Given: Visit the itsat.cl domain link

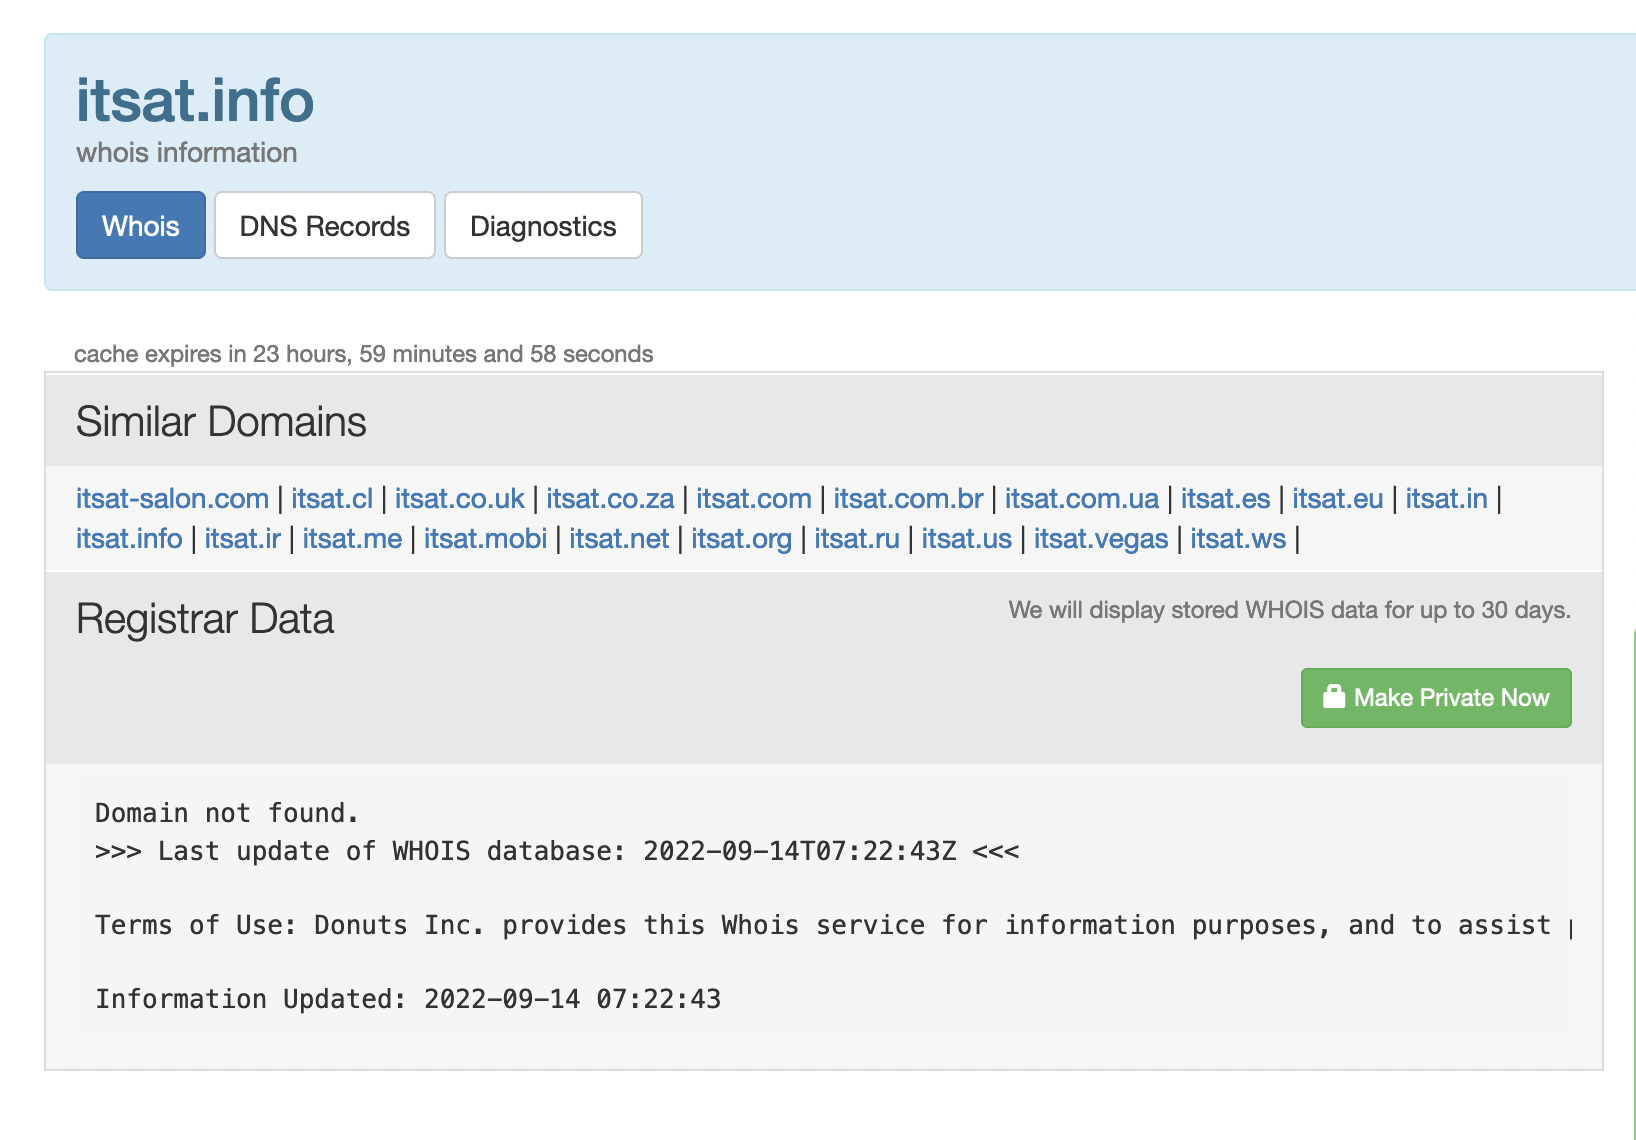Looking at the screenshot, I should coord(331,498).
